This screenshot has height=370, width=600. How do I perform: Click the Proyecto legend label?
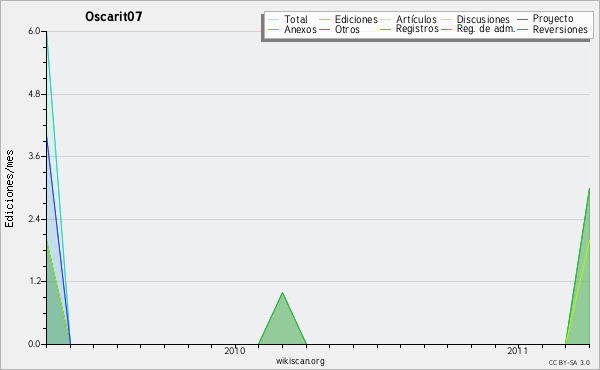click(x=553, y=19)
